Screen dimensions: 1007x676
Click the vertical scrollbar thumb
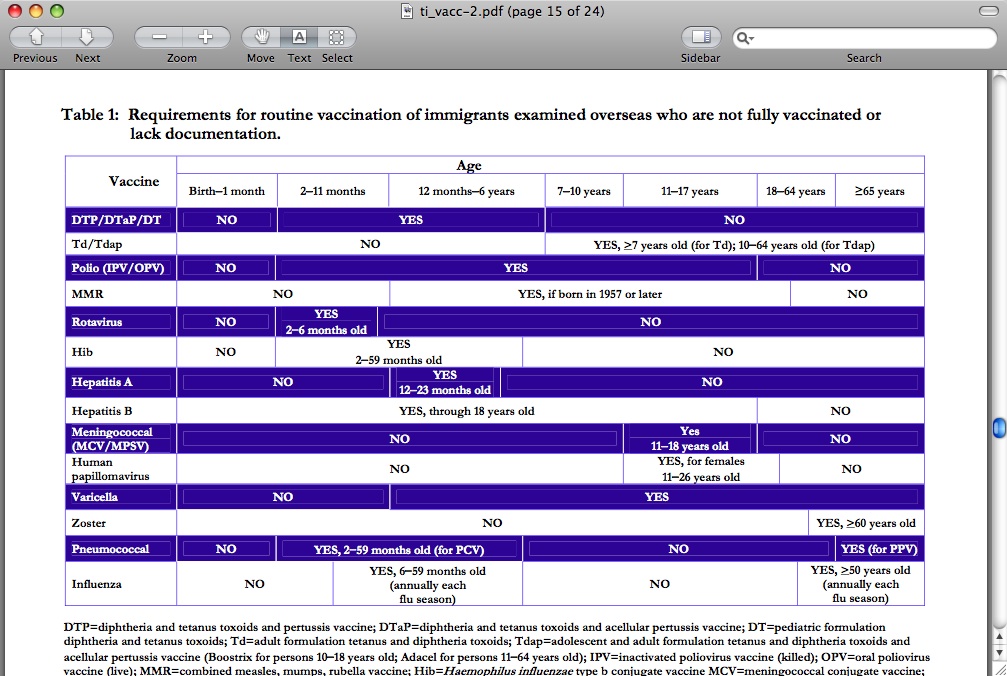(x=999, y=428)
